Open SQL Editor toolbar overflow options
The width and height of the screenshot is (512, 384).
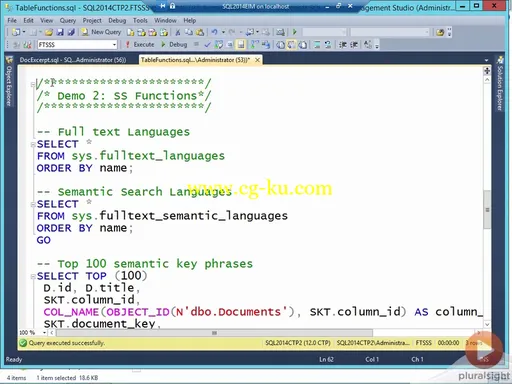click(x=377, y=45)
